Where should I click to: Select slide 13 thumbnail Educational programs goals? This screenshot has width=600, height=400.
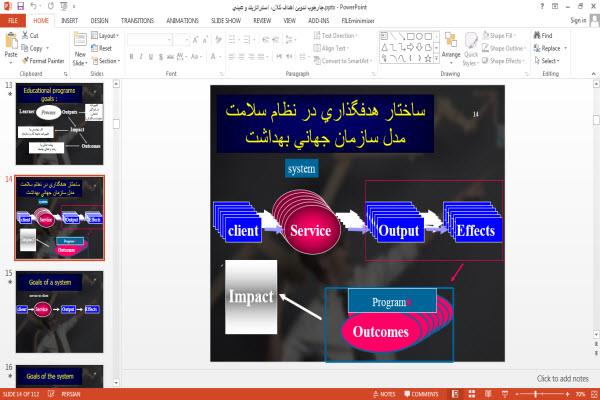tap(59, 124)
